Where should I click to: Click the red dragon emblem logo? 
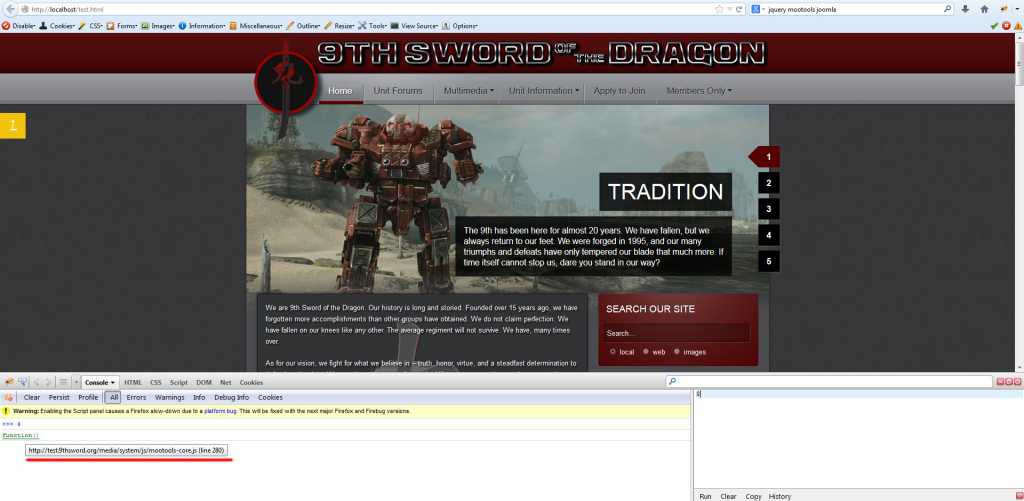pos(283,81)
